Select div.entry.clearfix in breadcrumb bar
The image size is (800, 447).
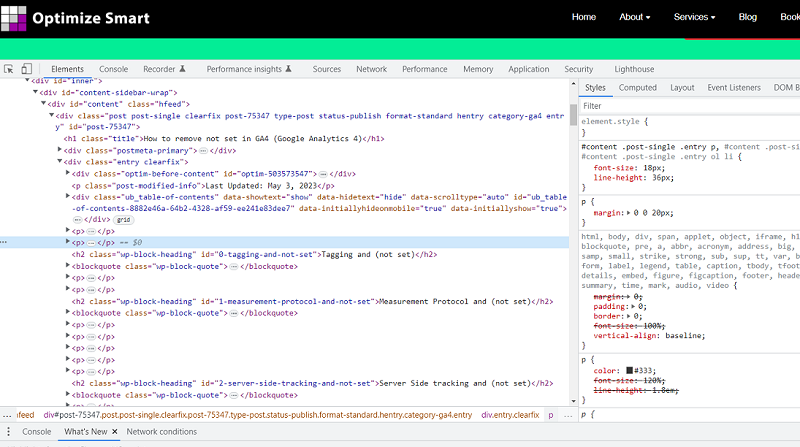pyautogui.click(x=510, y=414)
